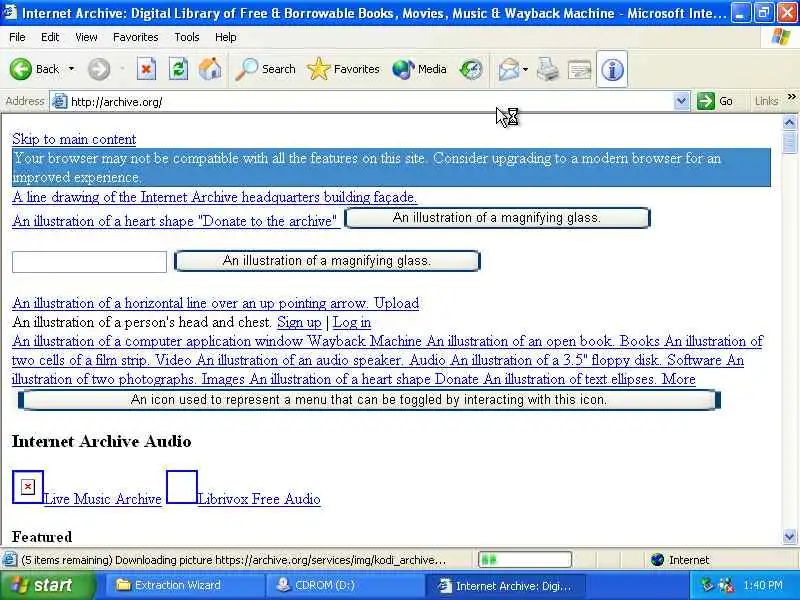Toggle the menu icon button
The image size is (800, 600).
click(x=369, y=399)
